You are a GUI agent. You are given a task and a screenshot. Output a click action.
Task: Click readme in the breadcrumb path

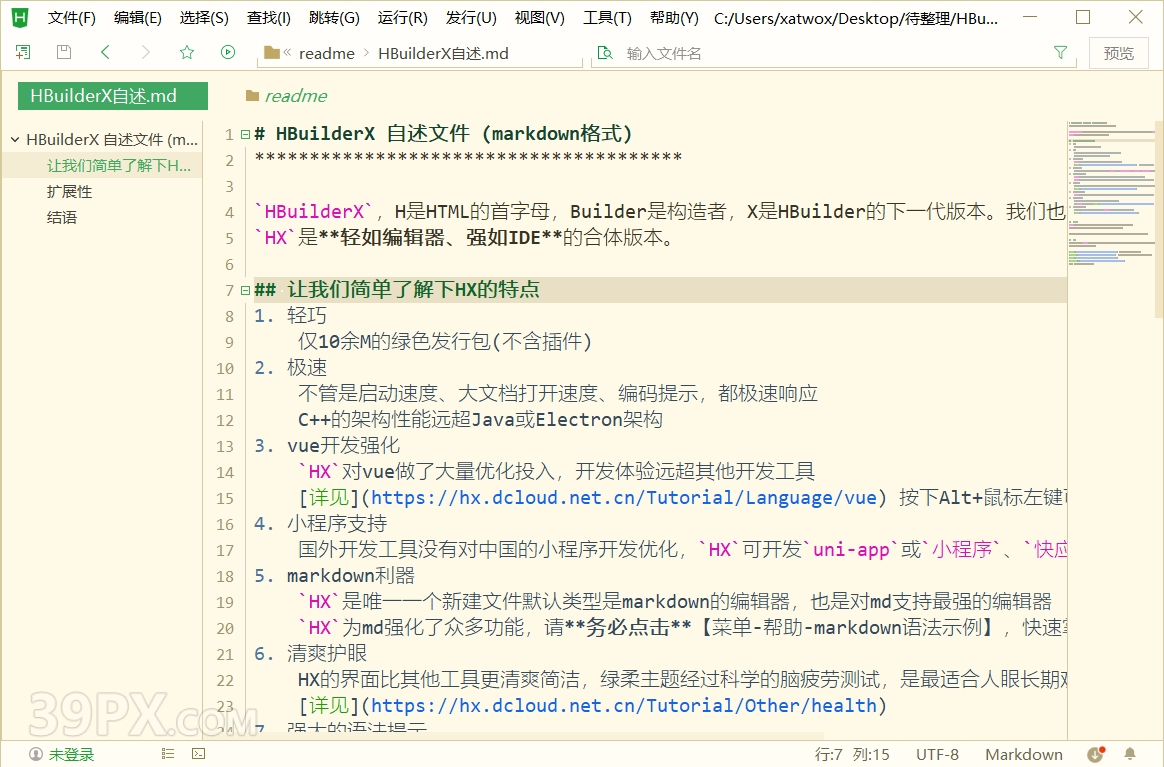tap(327, 53)
